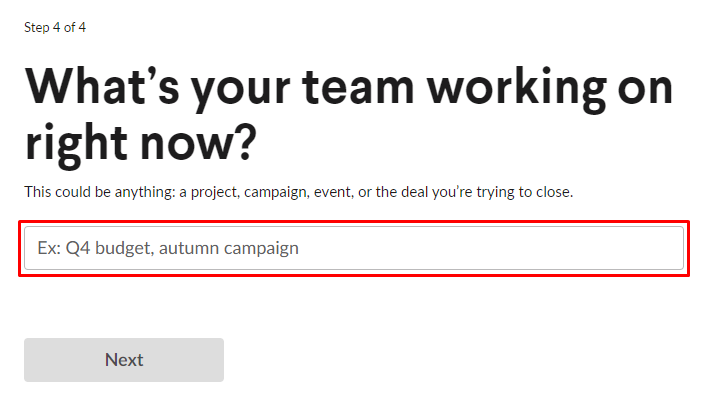This screenshot has height=403, width=708.
Task: Continue by clicking Next
Action: coord(124,360)
